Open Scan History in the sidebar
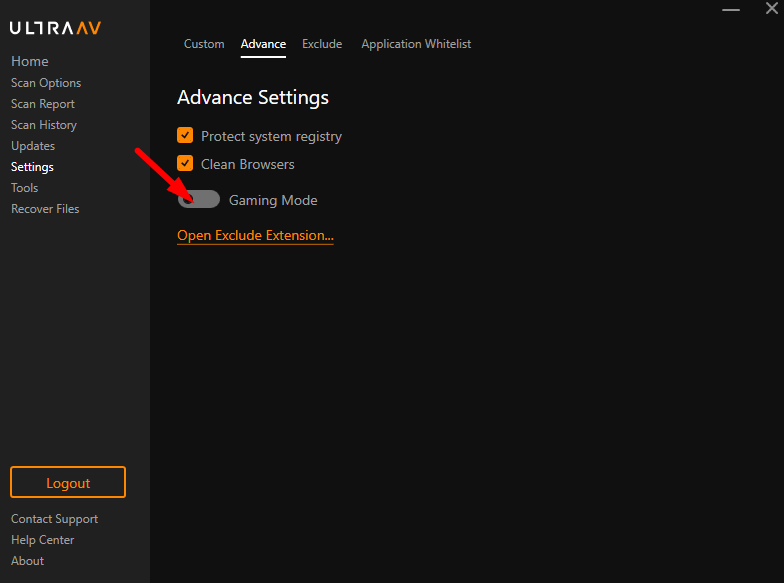The width and height of the screenshot is (784, 583). click(x=44, y=125)
